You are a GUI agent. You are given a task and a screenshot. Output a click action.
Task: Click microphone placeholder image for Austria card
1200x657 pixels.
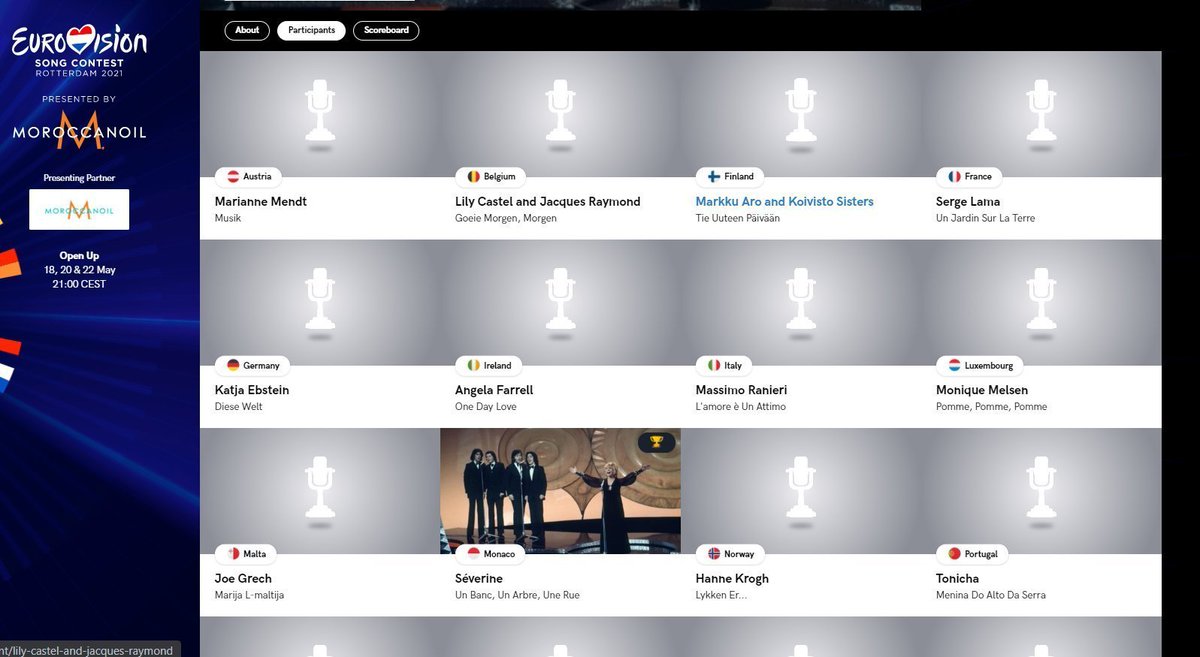(x=320, y=114)
